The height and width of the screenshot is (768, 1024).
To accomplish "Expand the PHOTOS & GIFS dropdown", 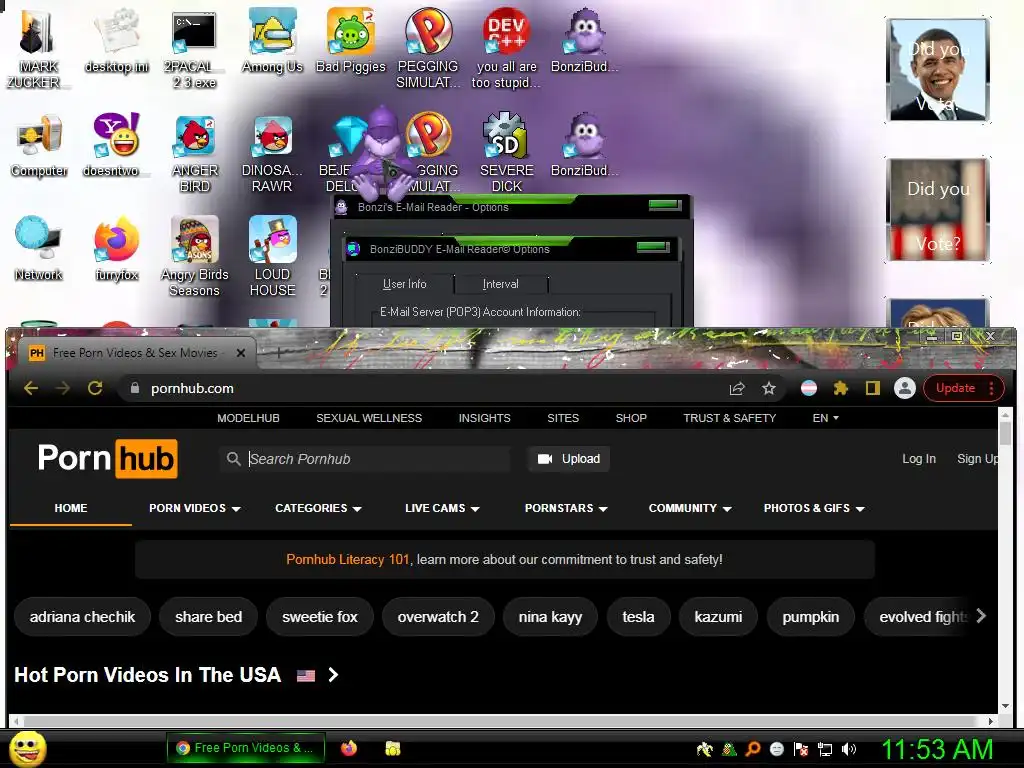I will pyautogui.click(x=814, y=508).
